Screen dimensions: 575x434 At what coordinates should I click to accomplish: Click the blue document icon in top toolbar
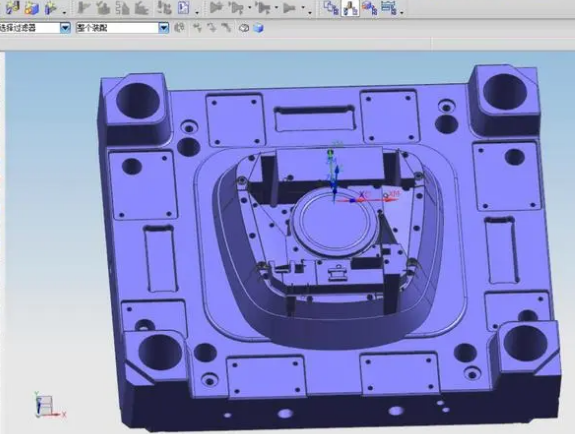tap(183, 8)
